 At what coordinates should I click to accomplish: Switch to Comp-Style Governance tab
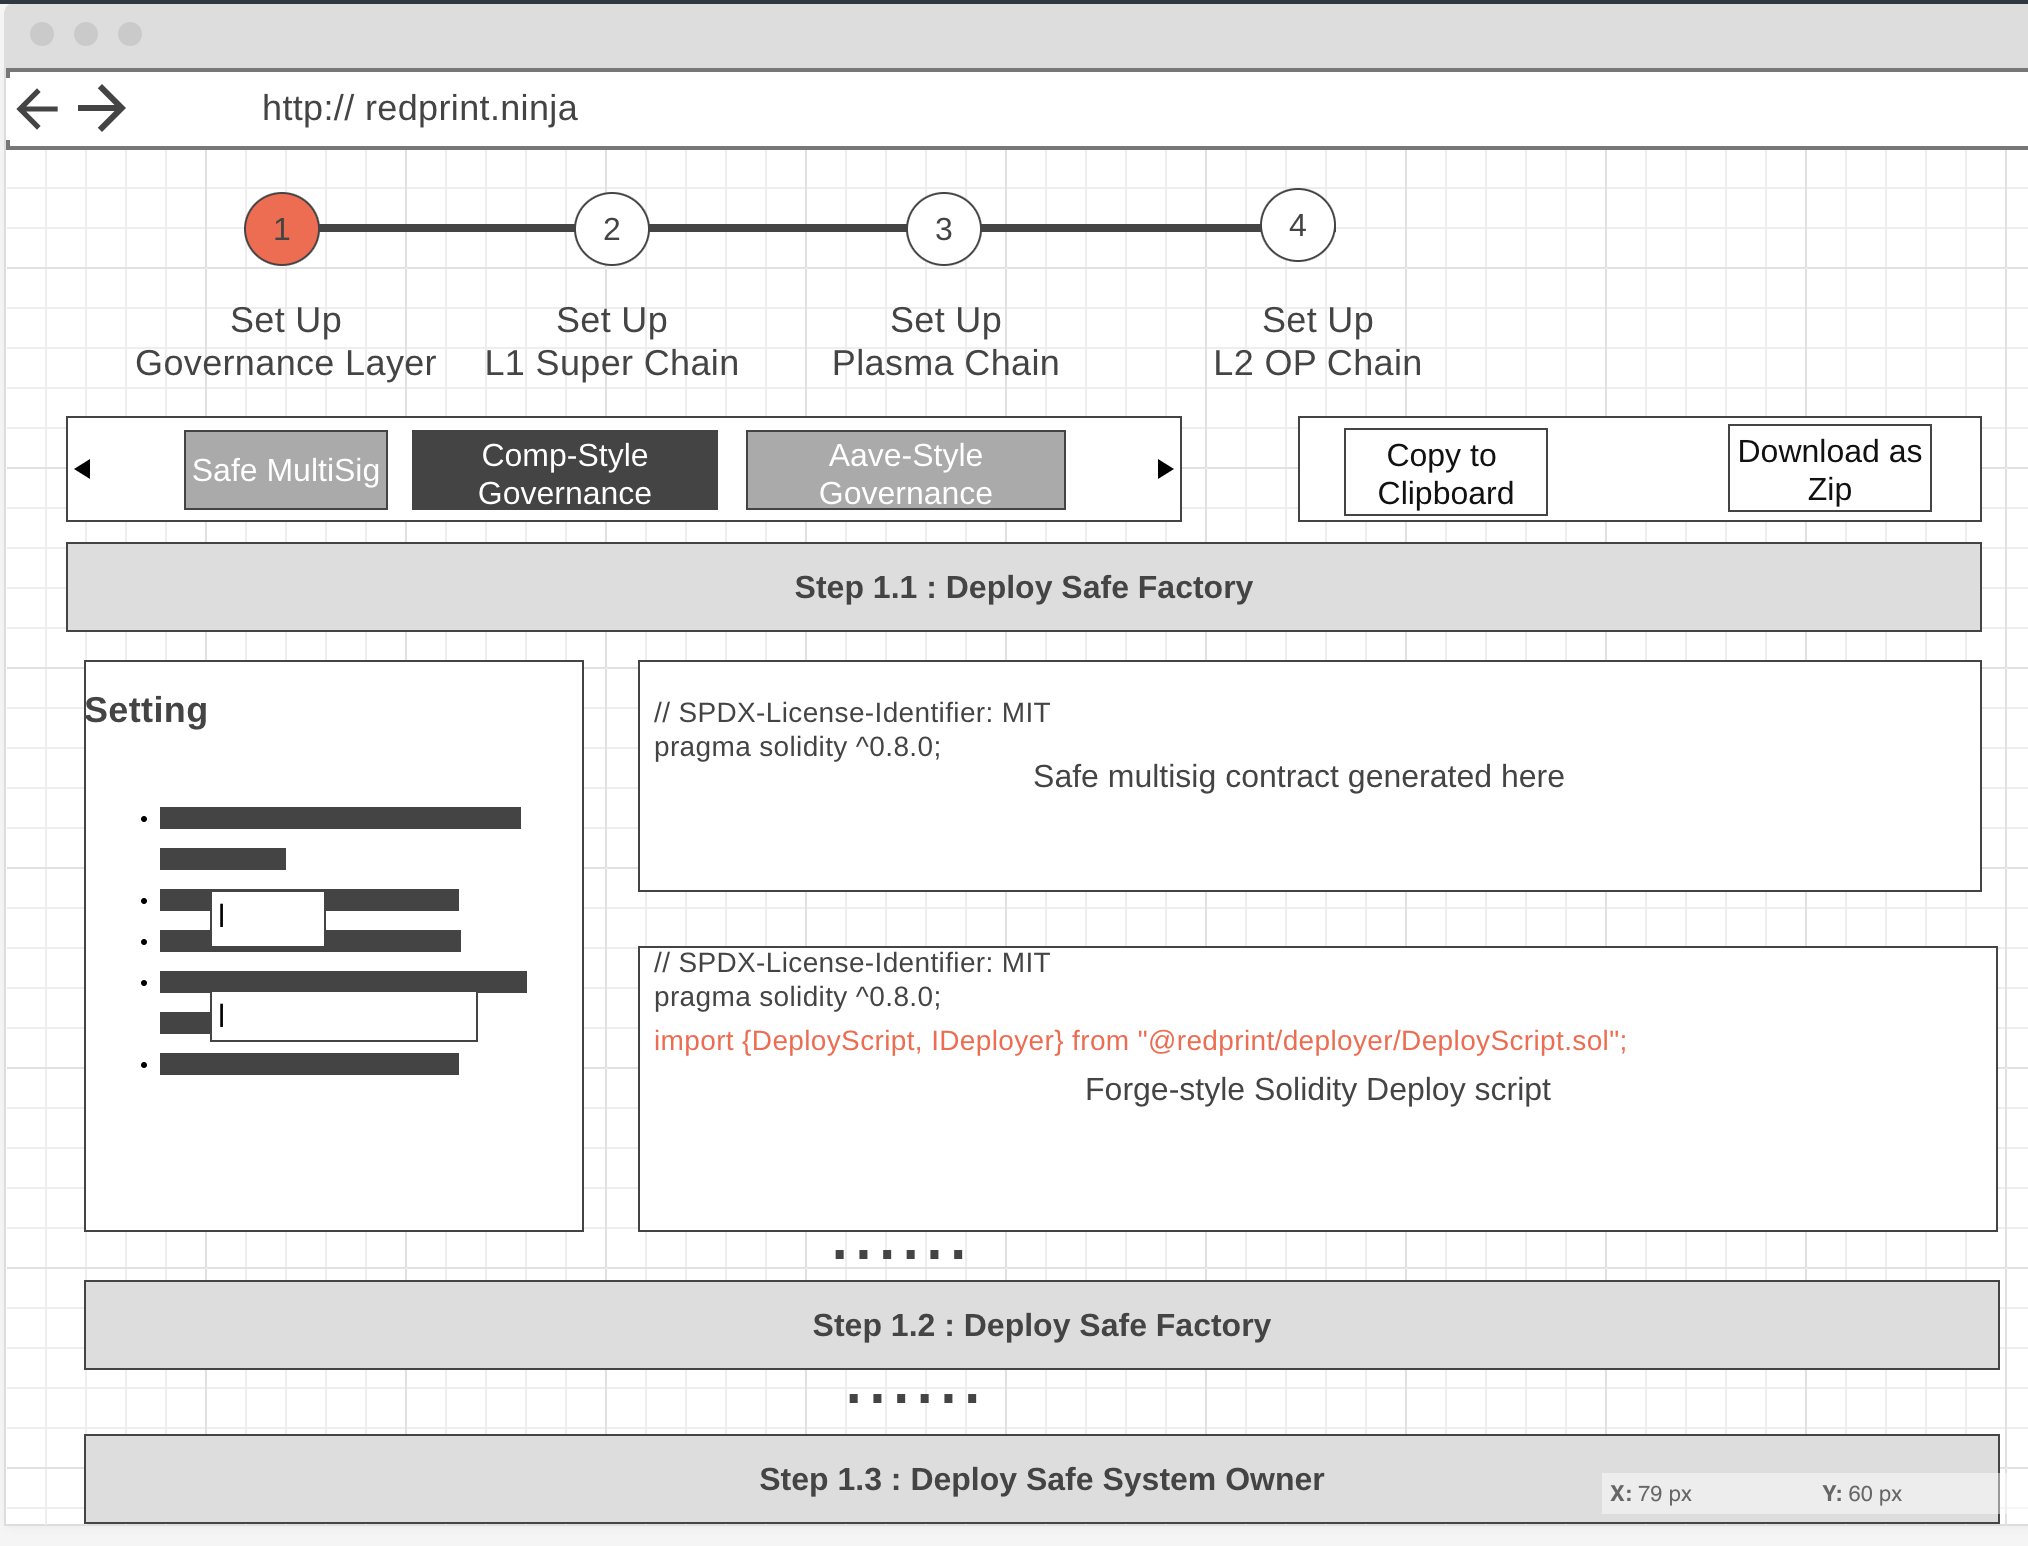[565, 471]
